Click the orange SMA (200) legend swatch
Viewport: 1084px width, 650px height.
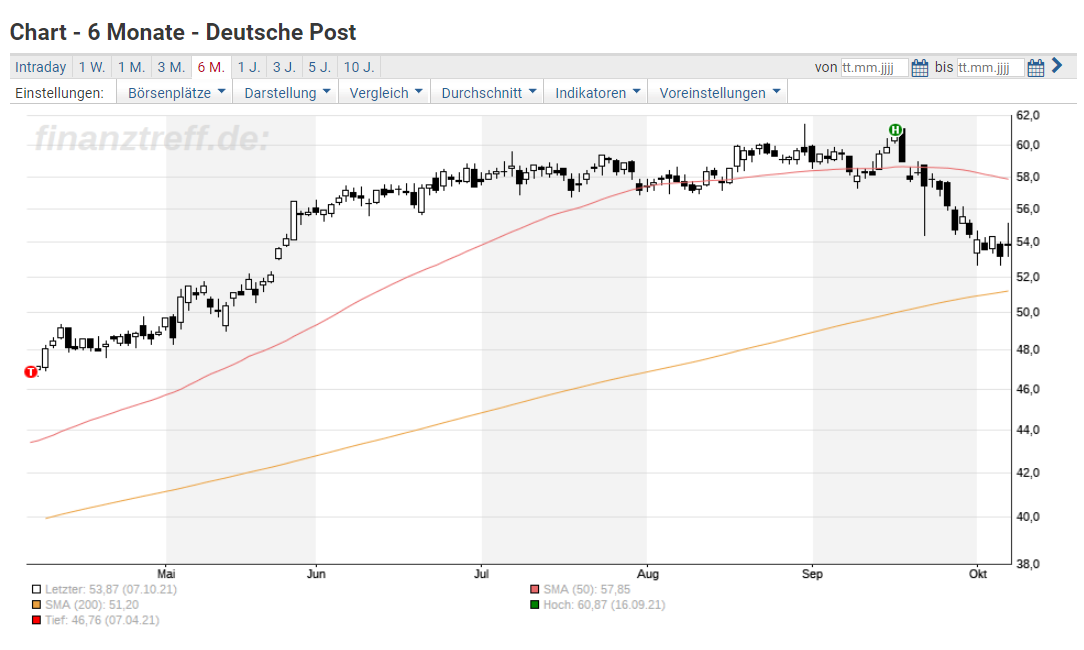point(36,605)
